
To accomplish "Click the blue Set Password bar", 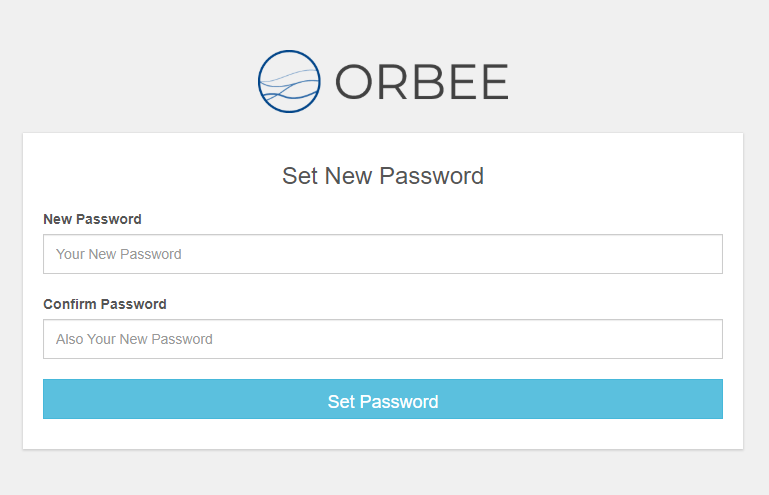I will (383, 399).
